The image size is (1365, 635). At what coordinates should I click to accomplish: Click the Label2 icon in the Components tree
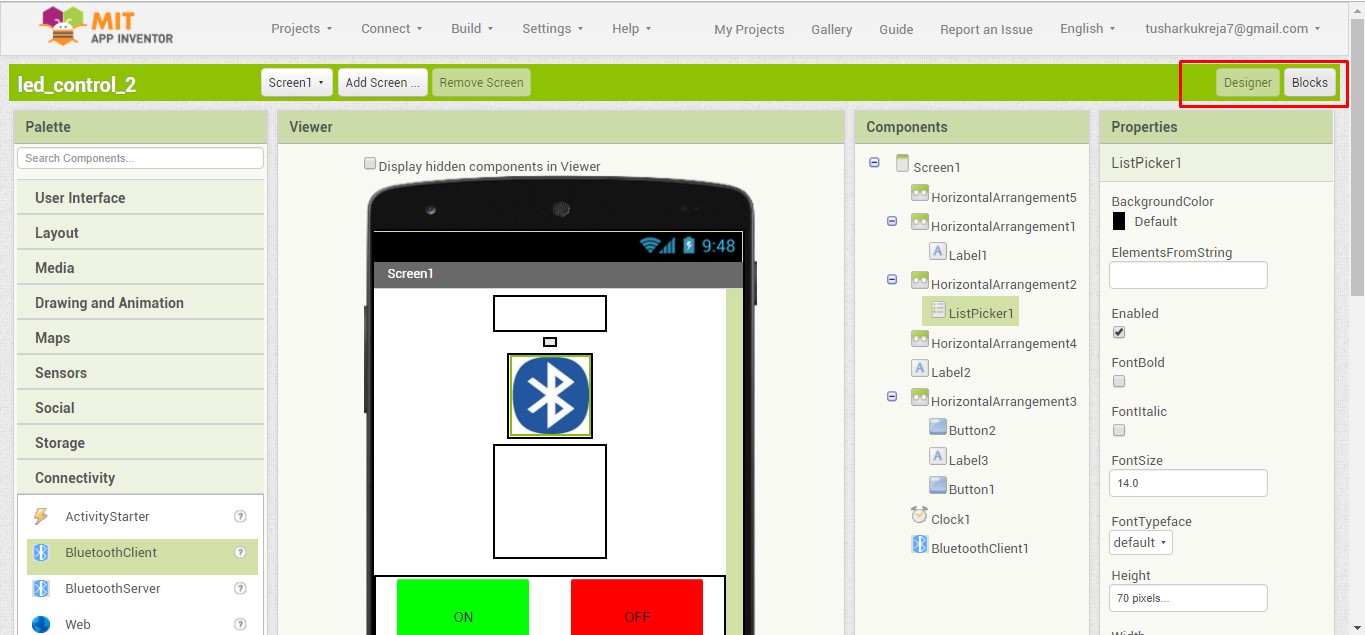coord(920,369)
